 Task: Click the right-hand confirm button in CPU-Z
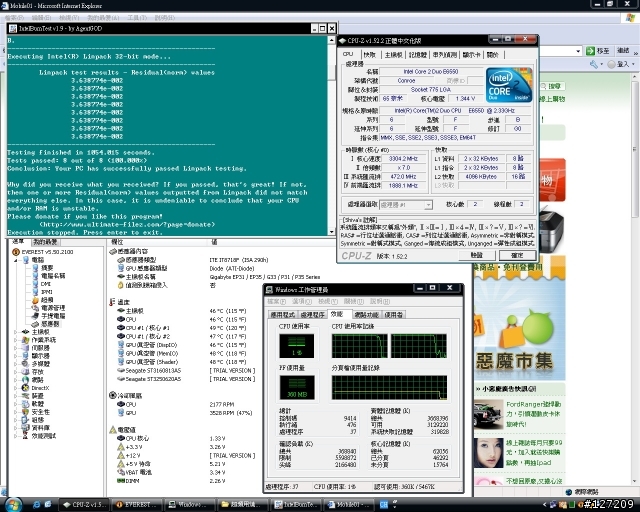(x=517, y=255)
